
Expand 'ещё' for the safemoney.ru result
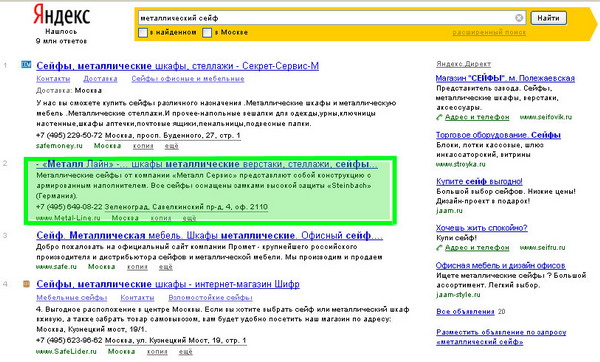tap(171, 146)
